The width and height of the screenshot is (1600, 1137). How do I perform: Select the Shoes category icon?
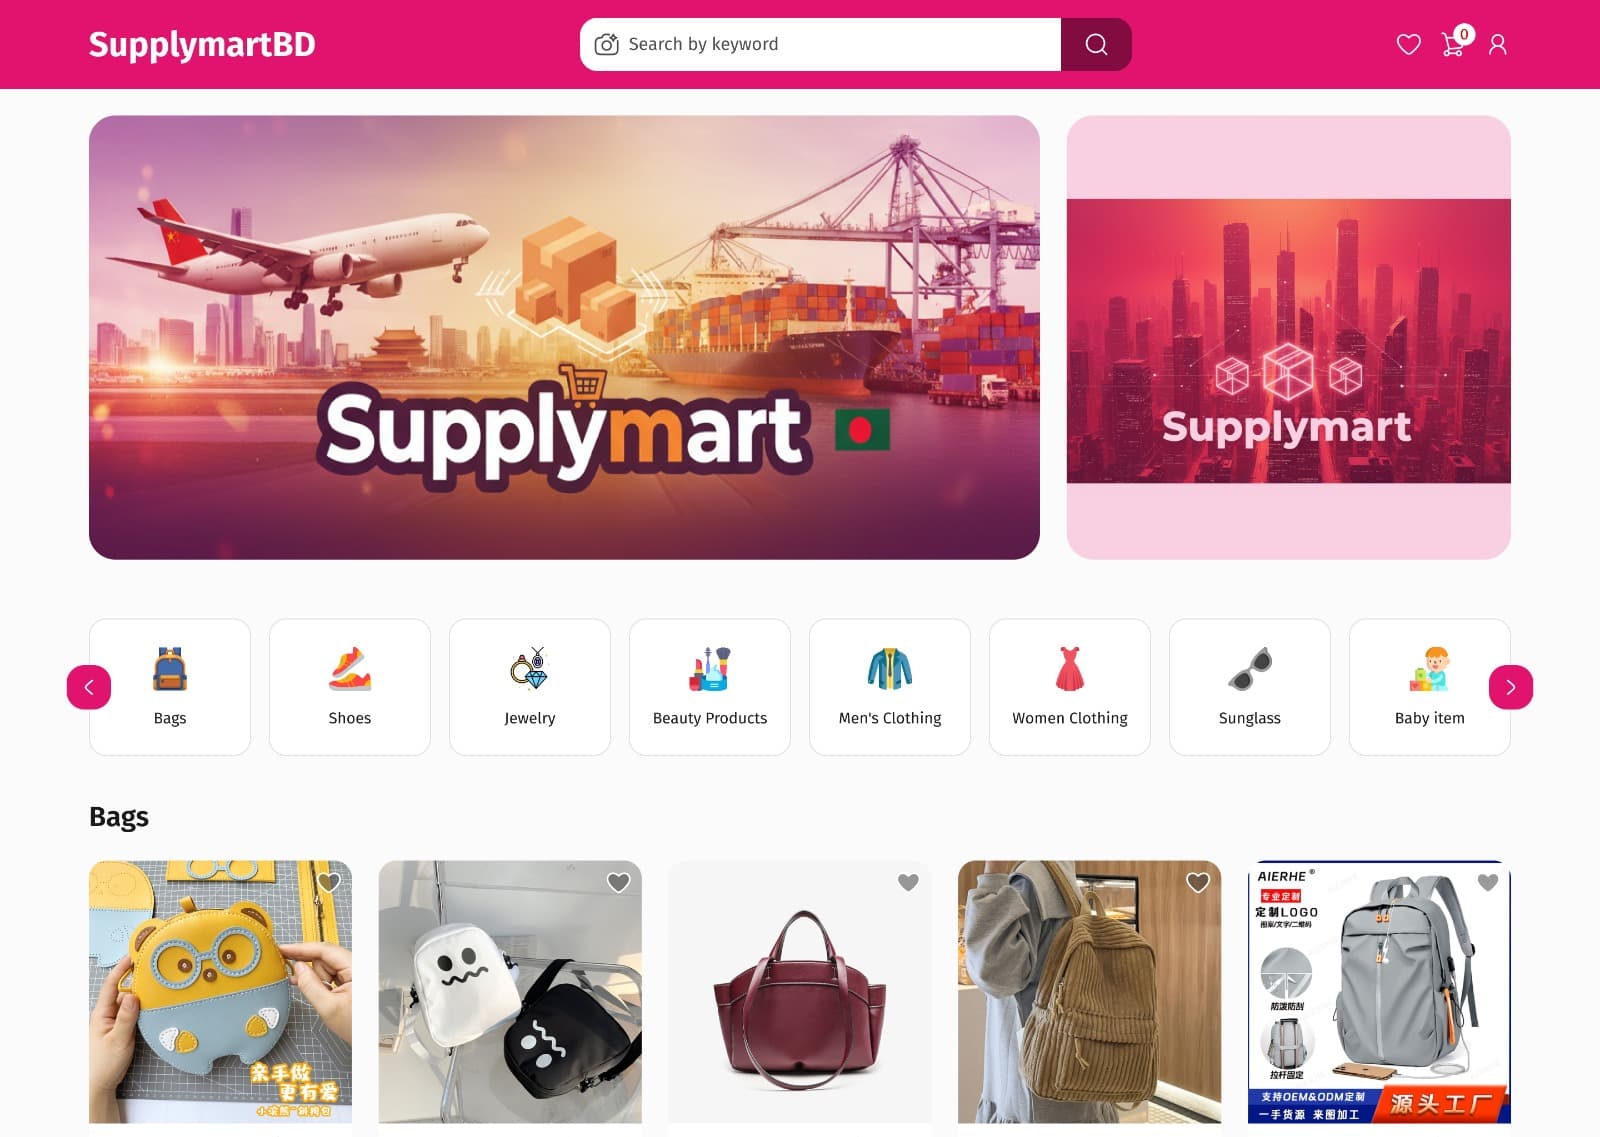350,669
